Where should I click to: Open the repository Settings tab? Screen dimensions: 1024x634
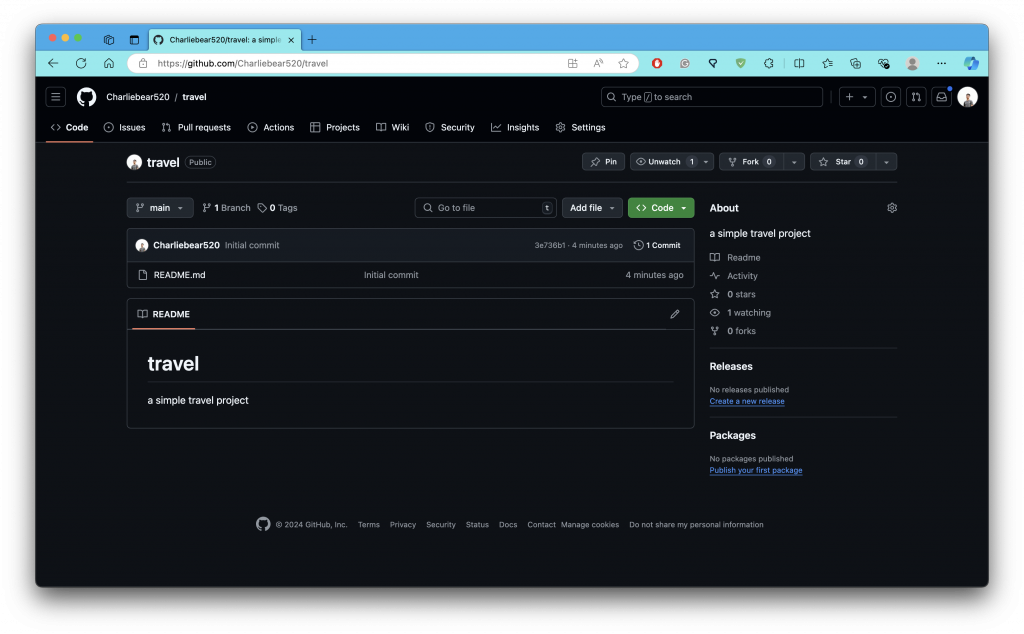(x=581, y=127)
